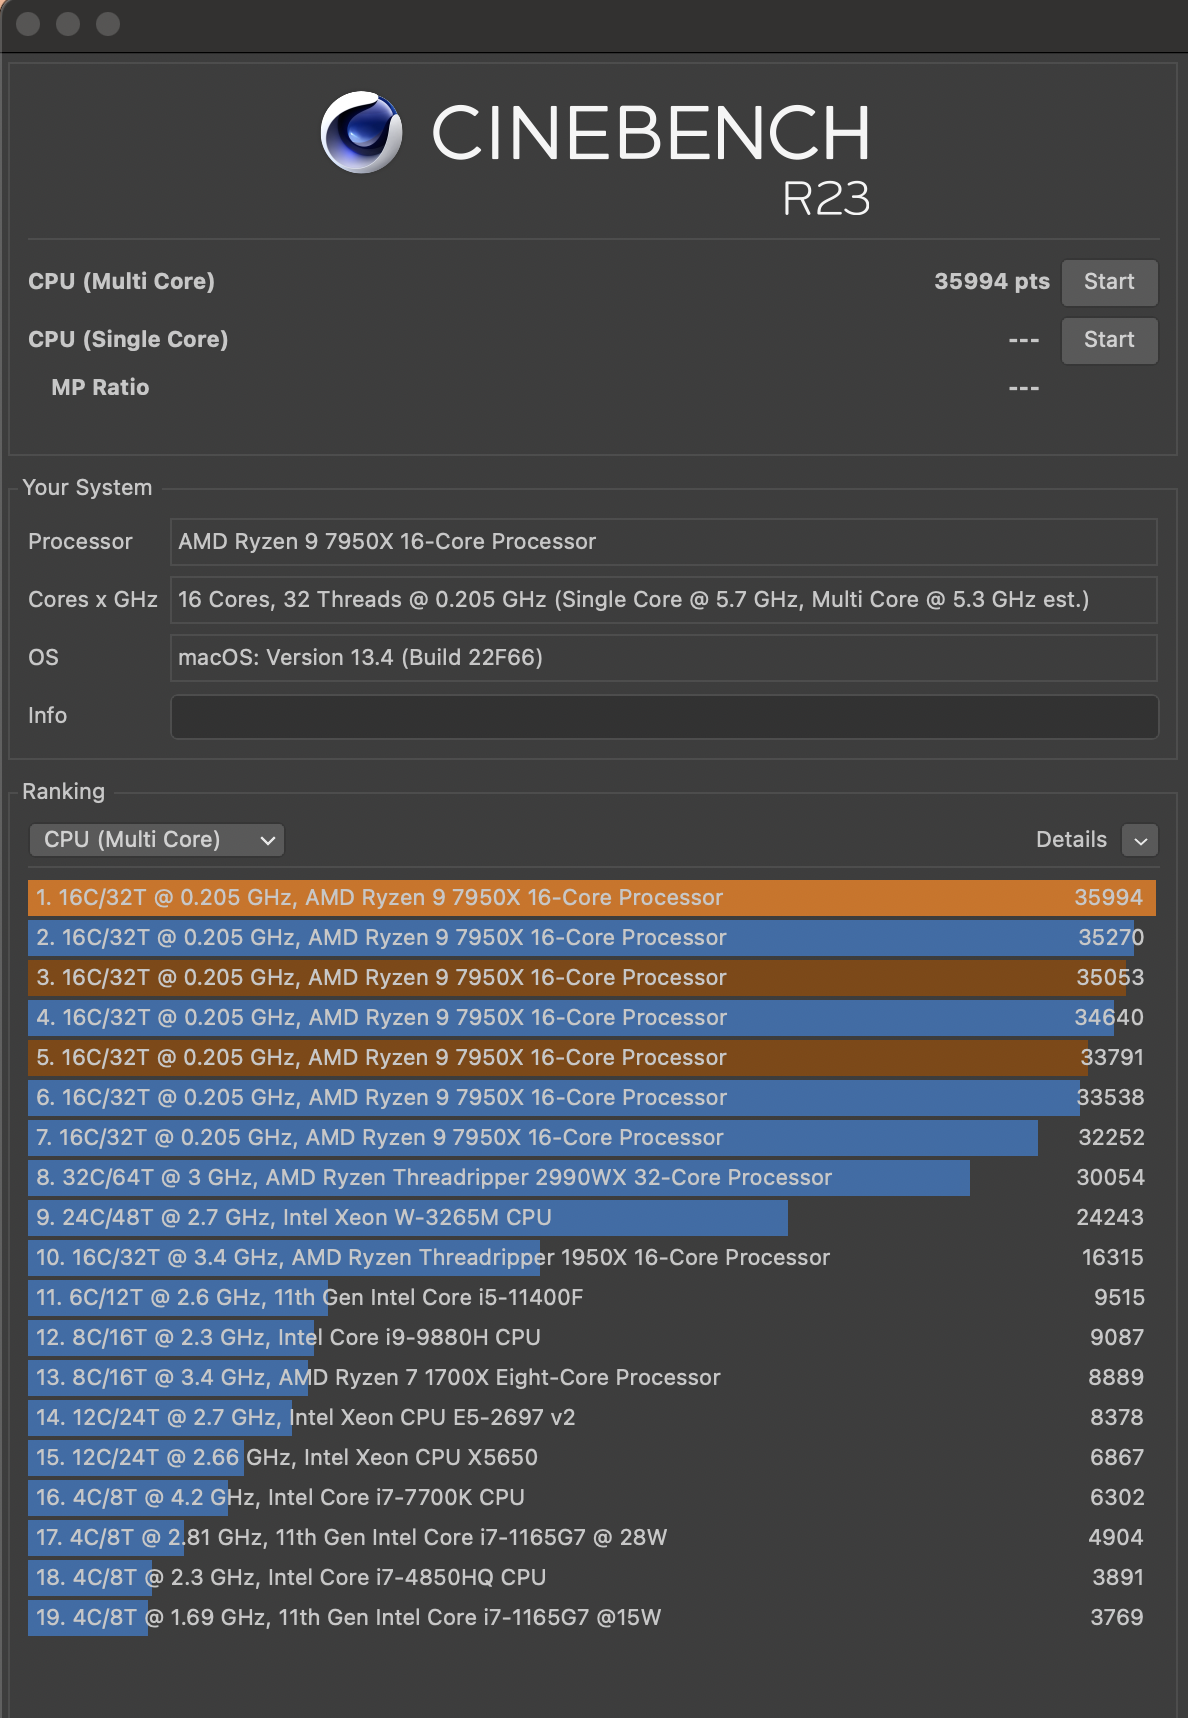This screenshot has height=1718, width=1188.
Task: Click the Cinebench logo icon
Action: [x=362, y=132]
